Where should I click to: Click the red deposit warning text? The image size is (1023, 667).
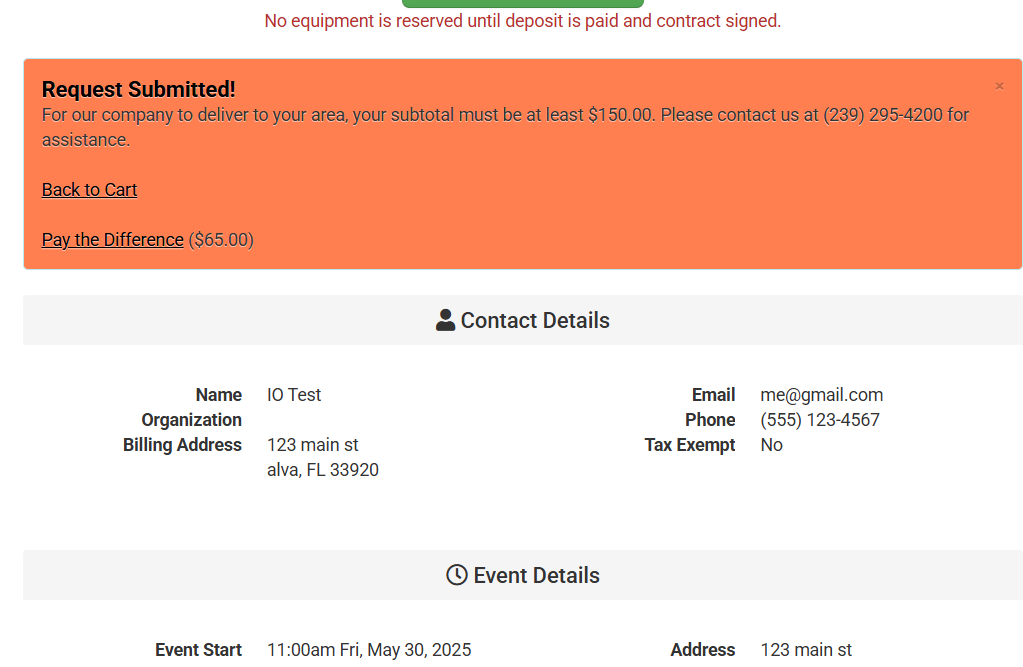[522, 21]
